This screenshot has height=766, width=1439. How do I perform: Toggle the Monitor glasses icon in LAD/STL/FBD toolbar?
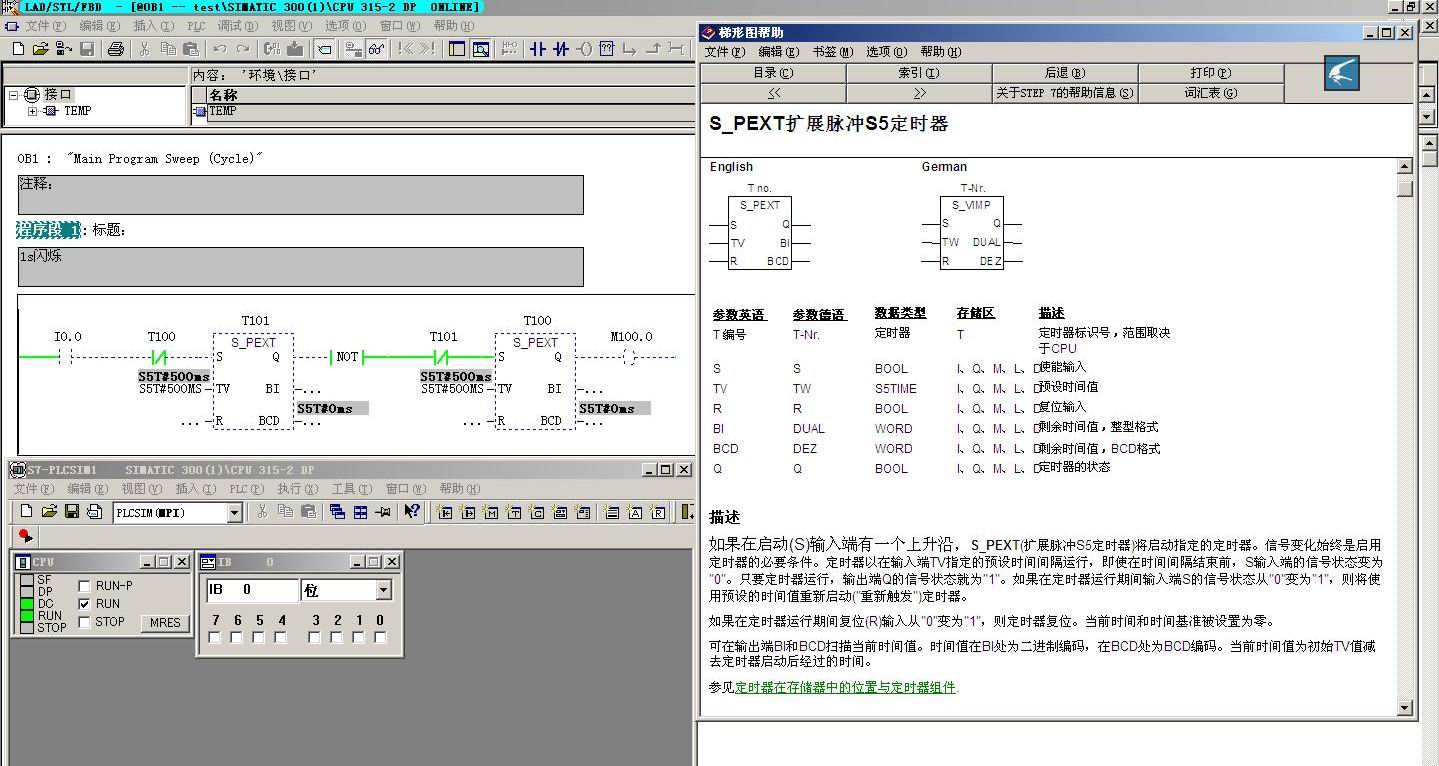(x=376, y=48)
